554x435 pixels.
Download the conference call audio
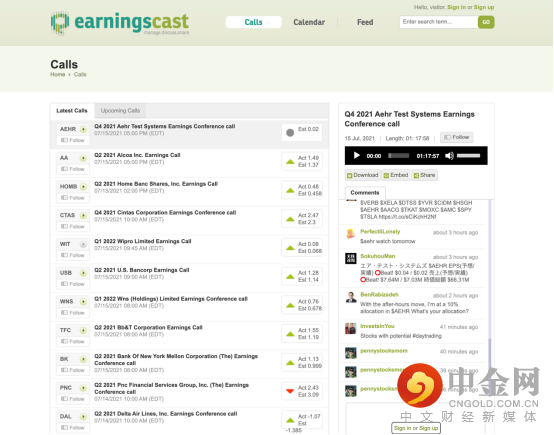tap(363, 175)
